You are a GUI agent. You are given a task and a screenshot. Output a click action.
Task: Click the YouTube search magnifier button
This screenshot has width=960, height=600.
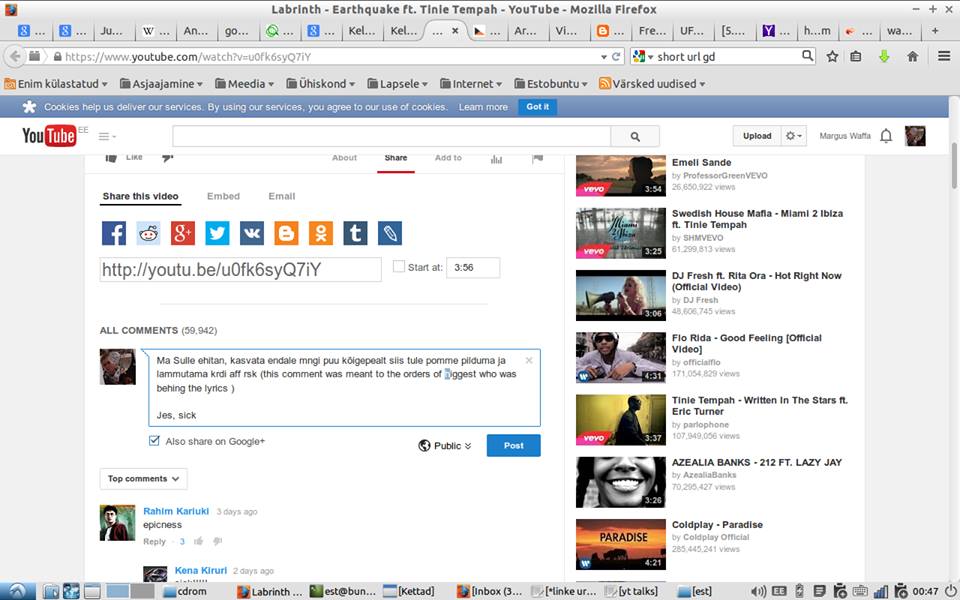pos(635,137)
